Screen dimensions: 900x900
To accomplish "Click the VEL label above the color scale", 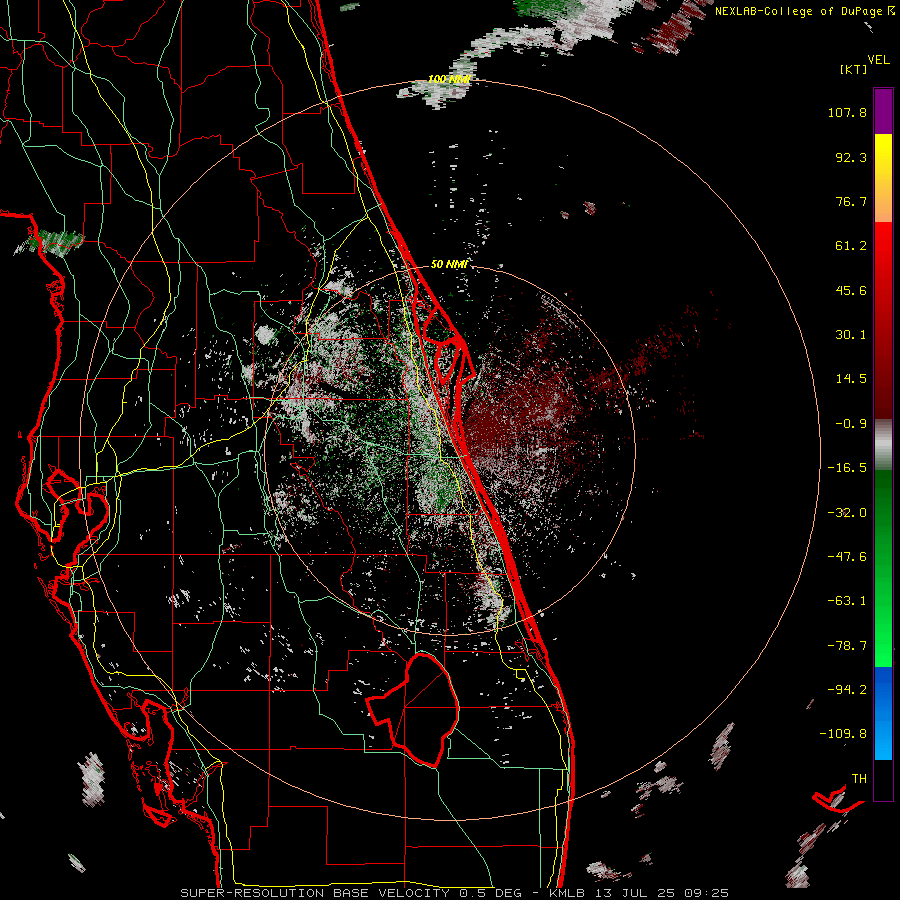I will pos(878,60).
